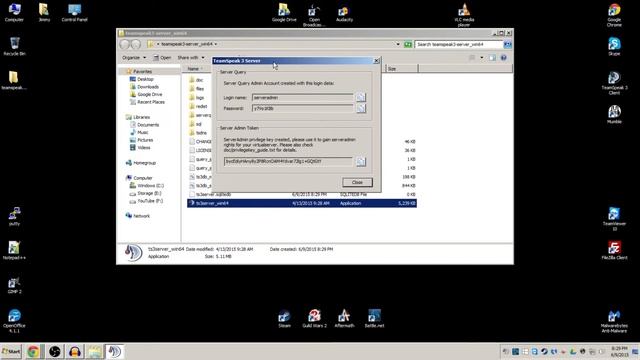The width and height of the screenshot is (640, 360).
Task: Click the green refresh button by address bar
Action: 408,44
